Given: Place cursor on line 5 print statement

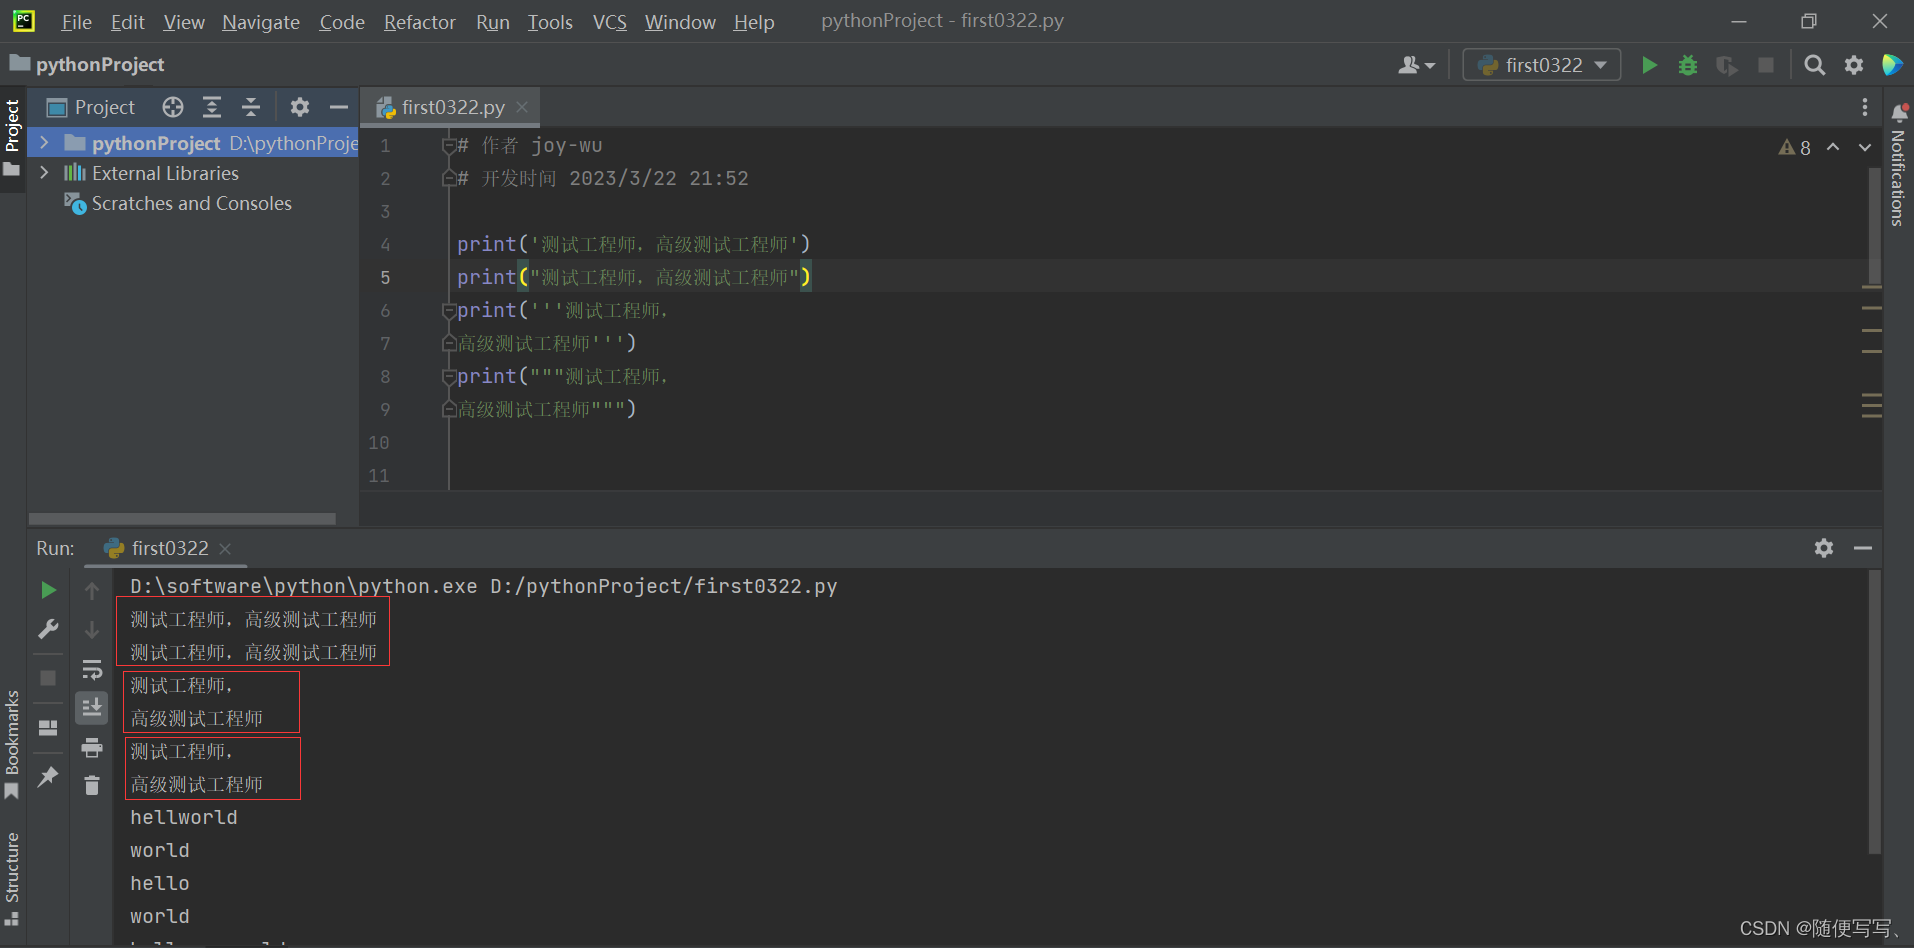Looking at the screenshot, I should tap(634, 277).
